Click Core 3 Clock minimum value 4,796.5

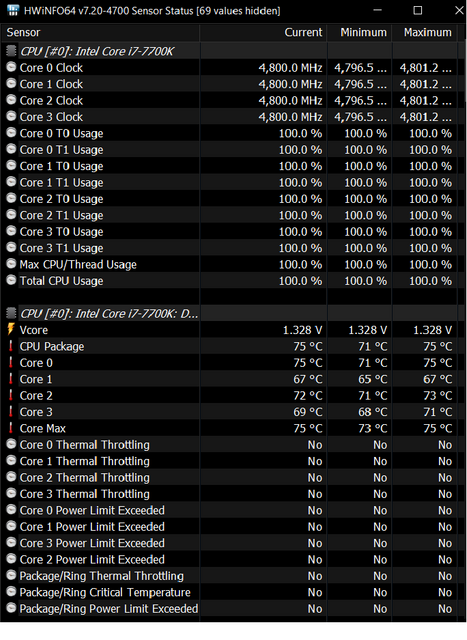pyautogui.click(x=360, y=117)
